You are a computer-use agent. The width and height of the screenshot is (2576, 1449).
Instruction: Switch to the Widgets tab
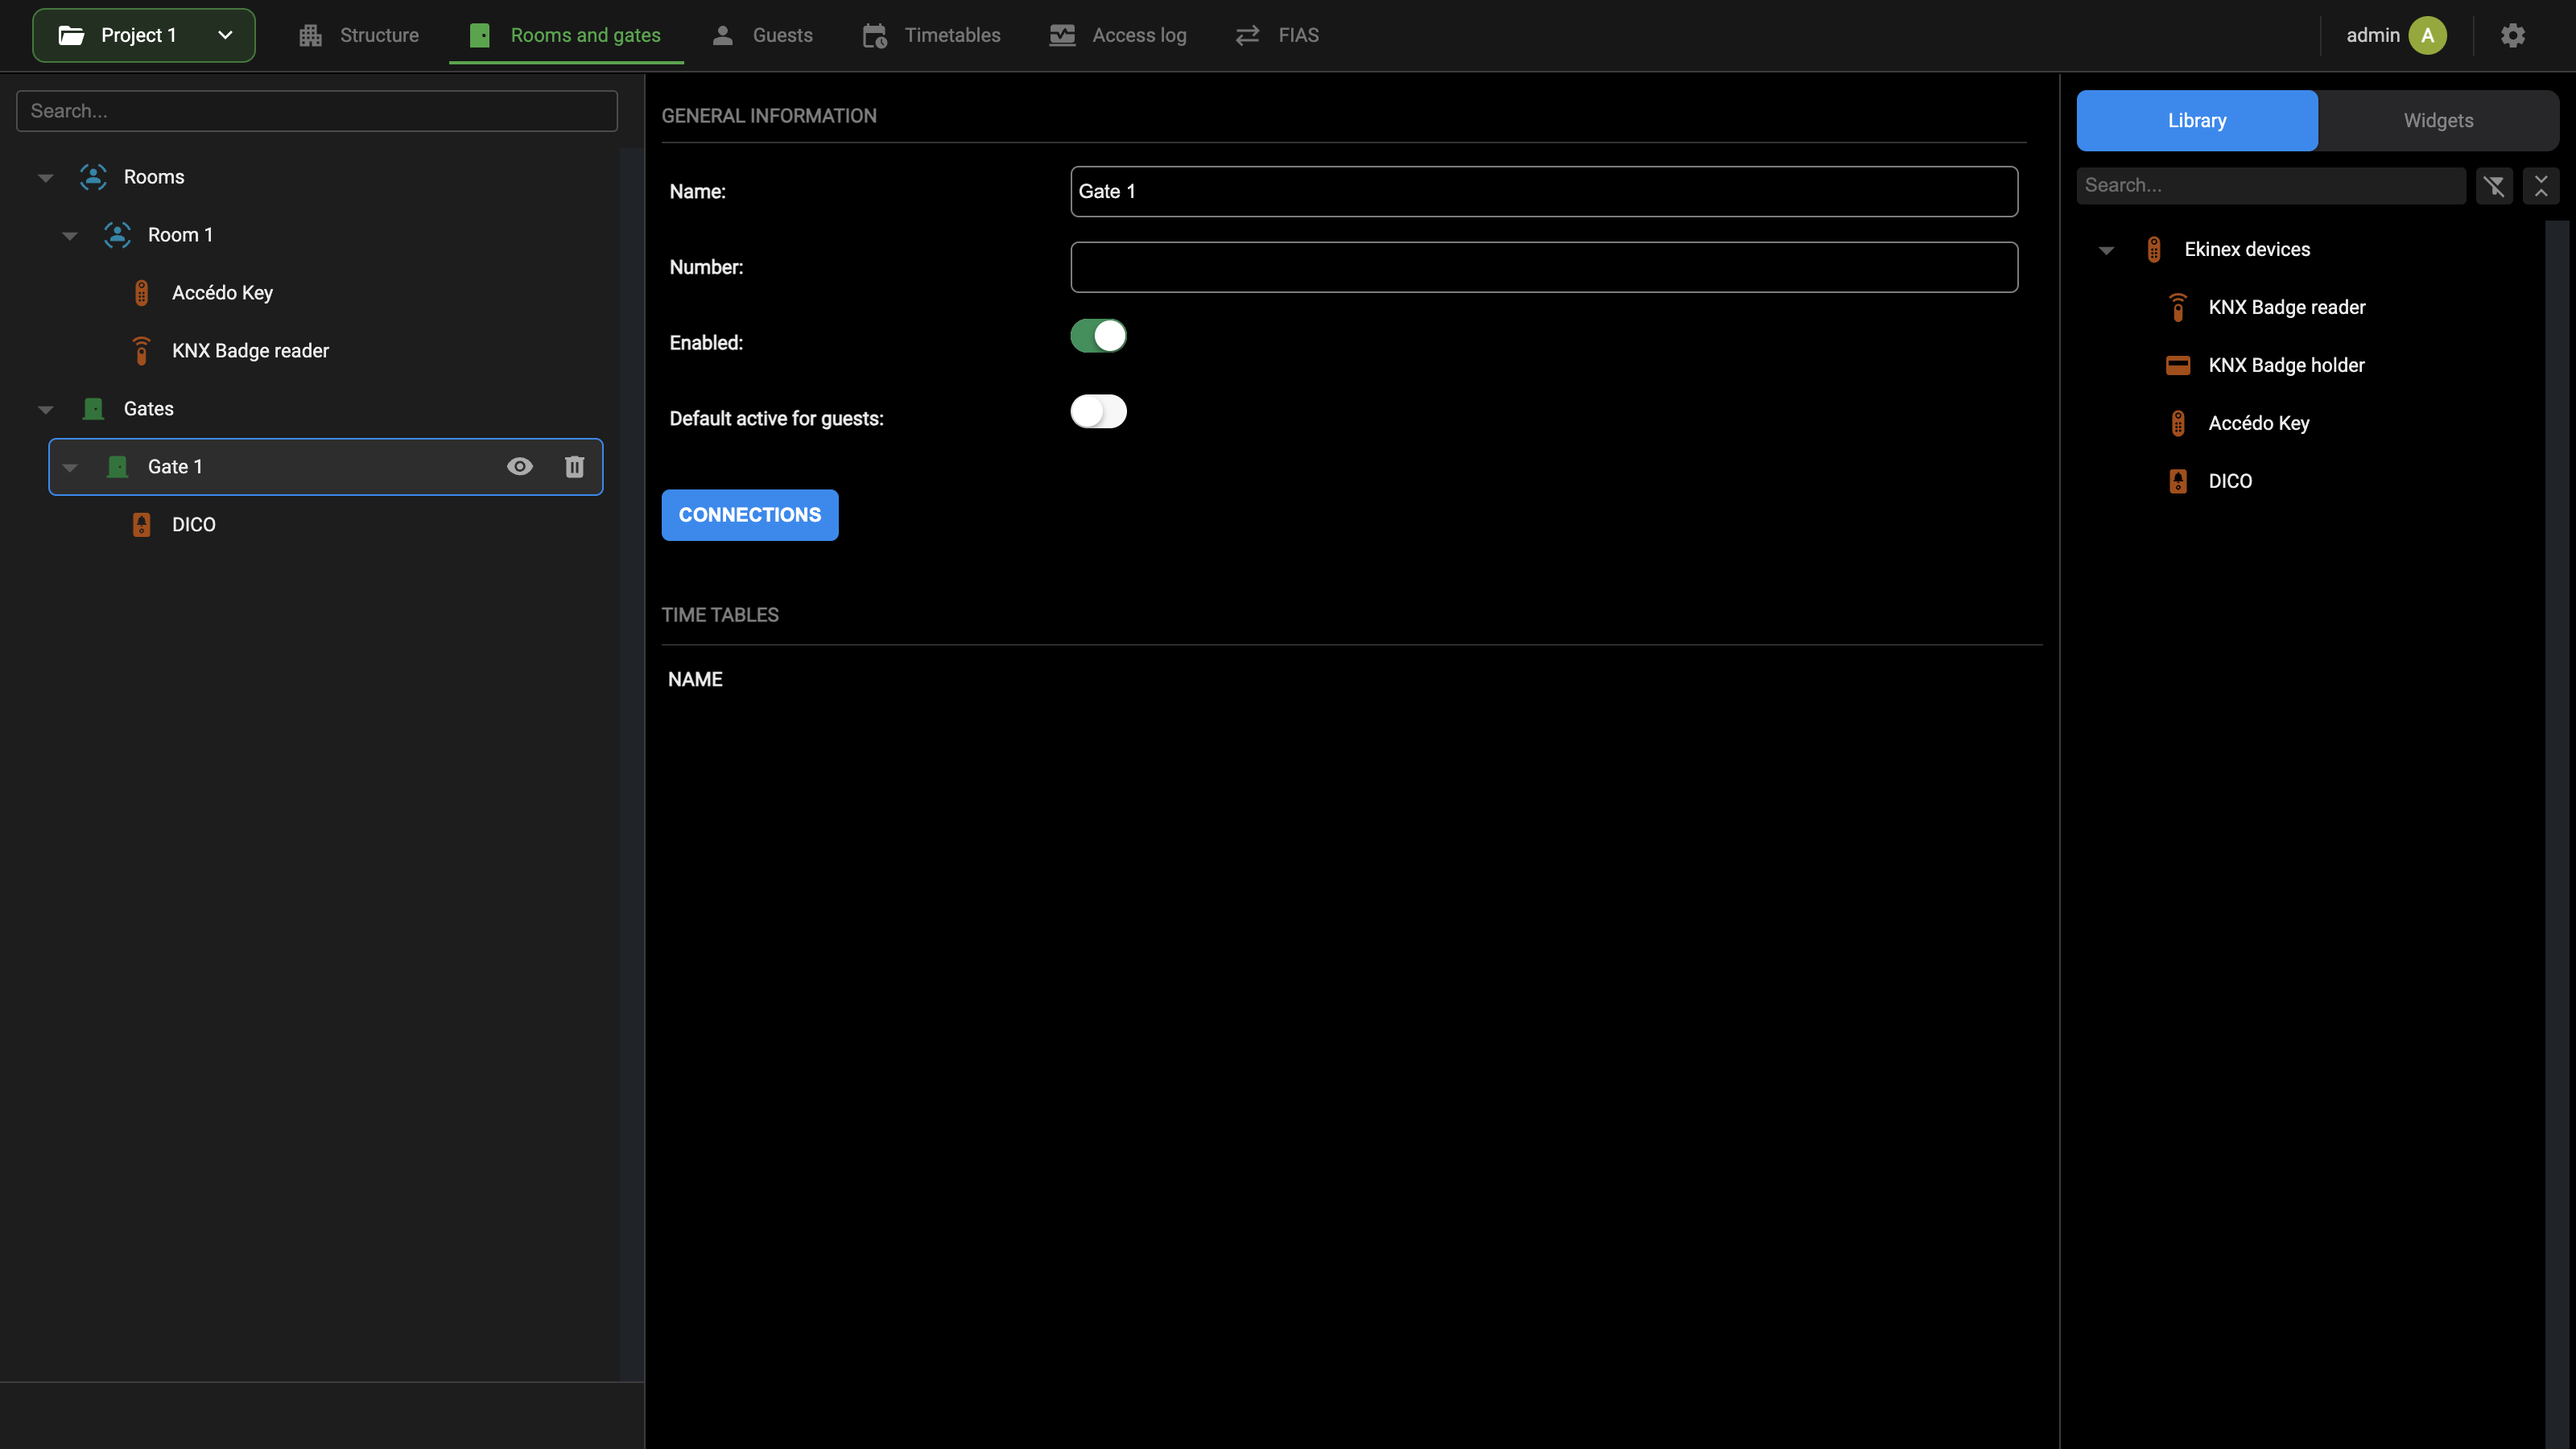[x=2438, y=120]
